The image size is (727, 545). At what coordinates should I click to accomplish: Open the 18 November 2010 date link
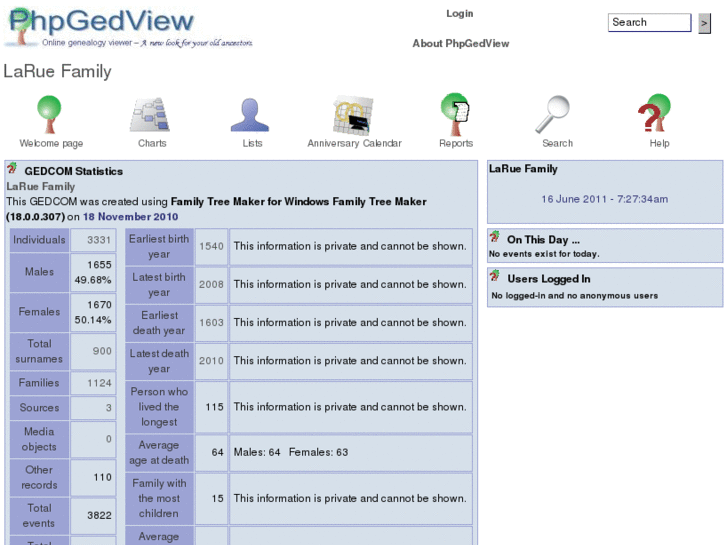[x=130, y=217]
